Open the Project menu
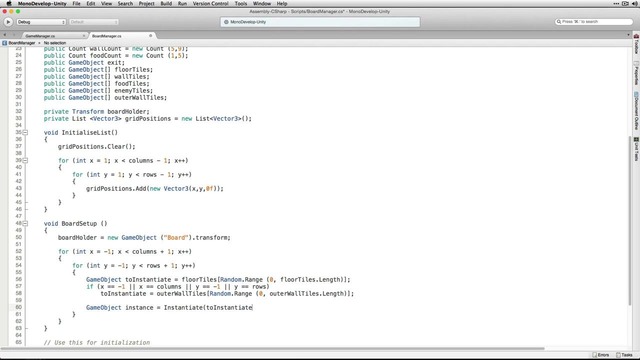 point(147,3)
